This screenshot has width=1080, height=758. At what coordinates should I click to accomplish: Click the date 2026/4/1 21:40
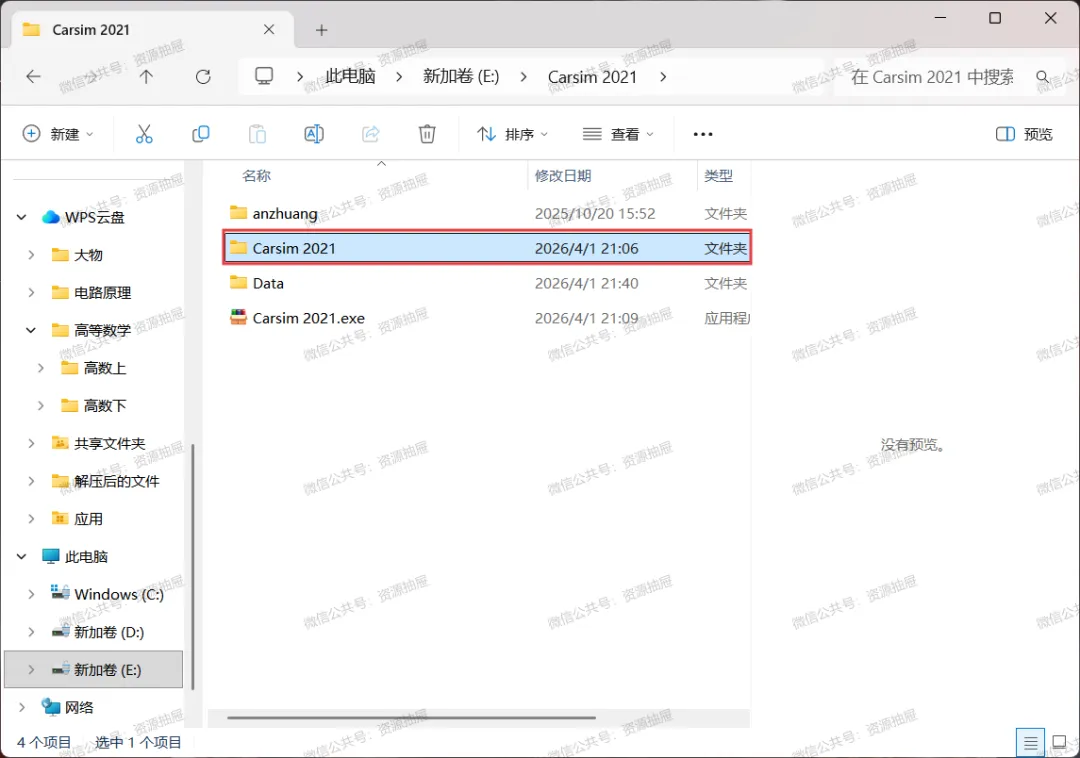[x=586, y=283]
